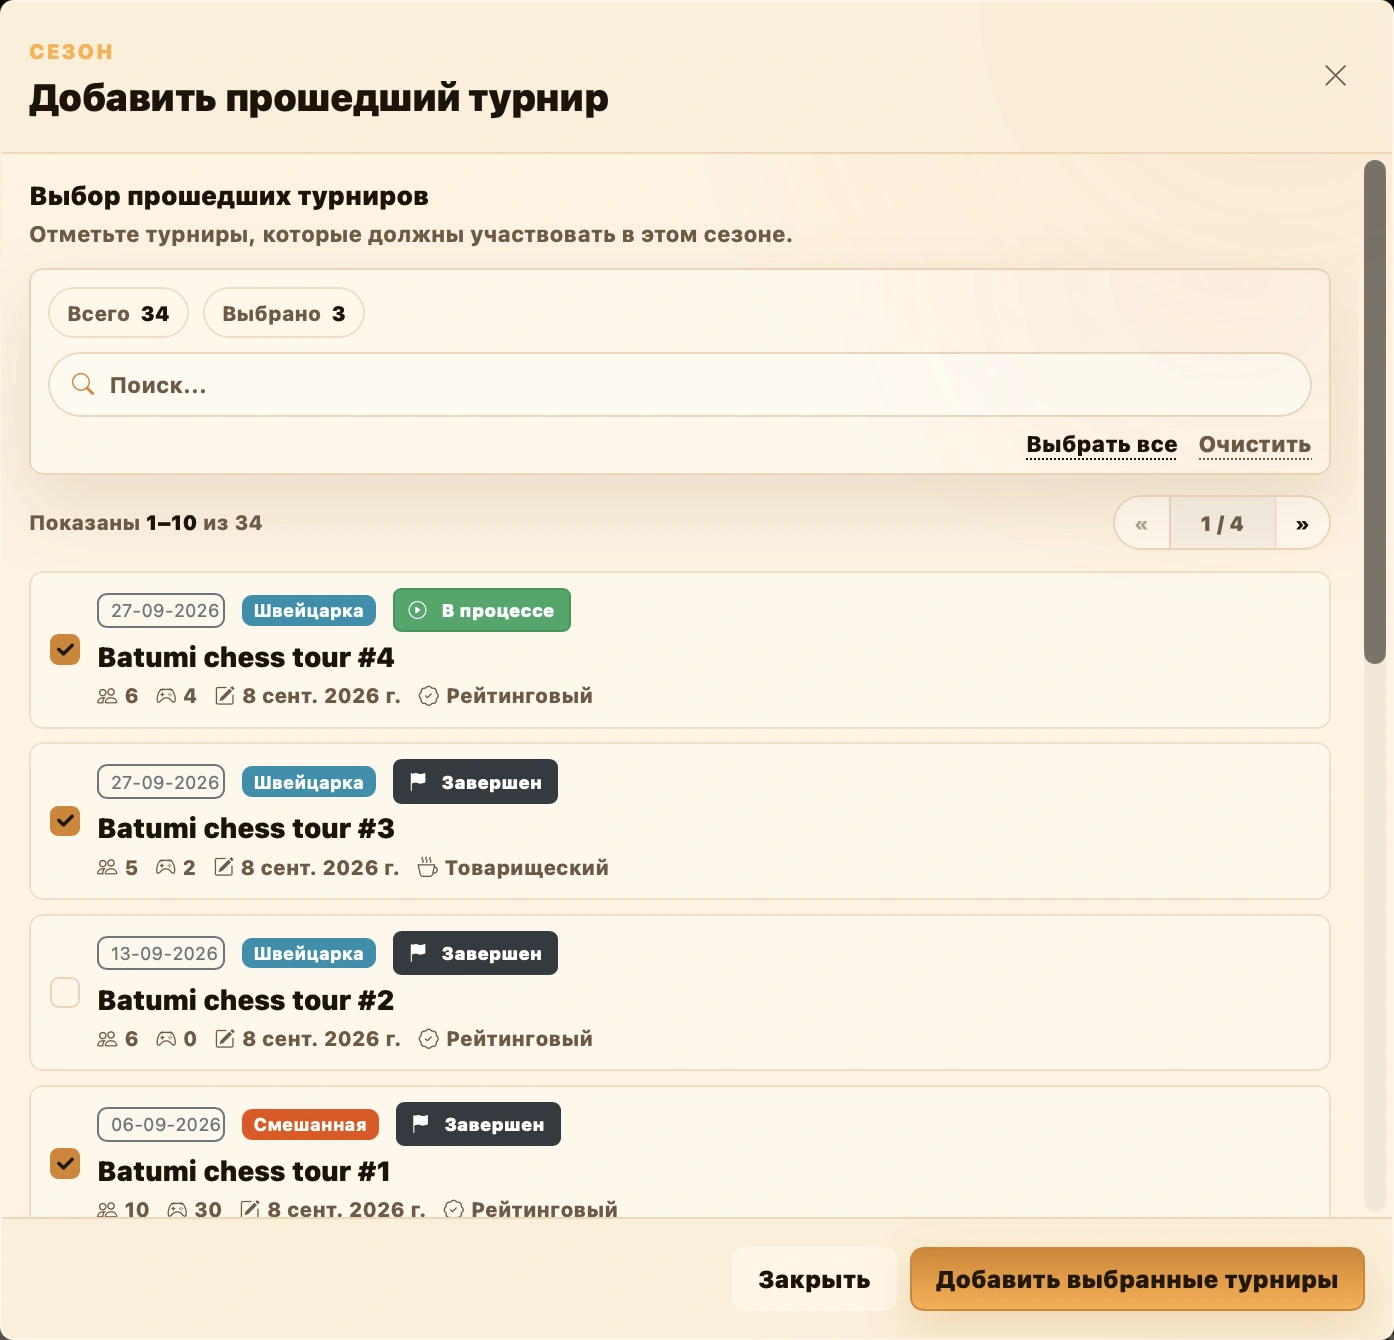Go to the previous page with «
This screenshot has width=1394, height=1340.
(1142, 523)
